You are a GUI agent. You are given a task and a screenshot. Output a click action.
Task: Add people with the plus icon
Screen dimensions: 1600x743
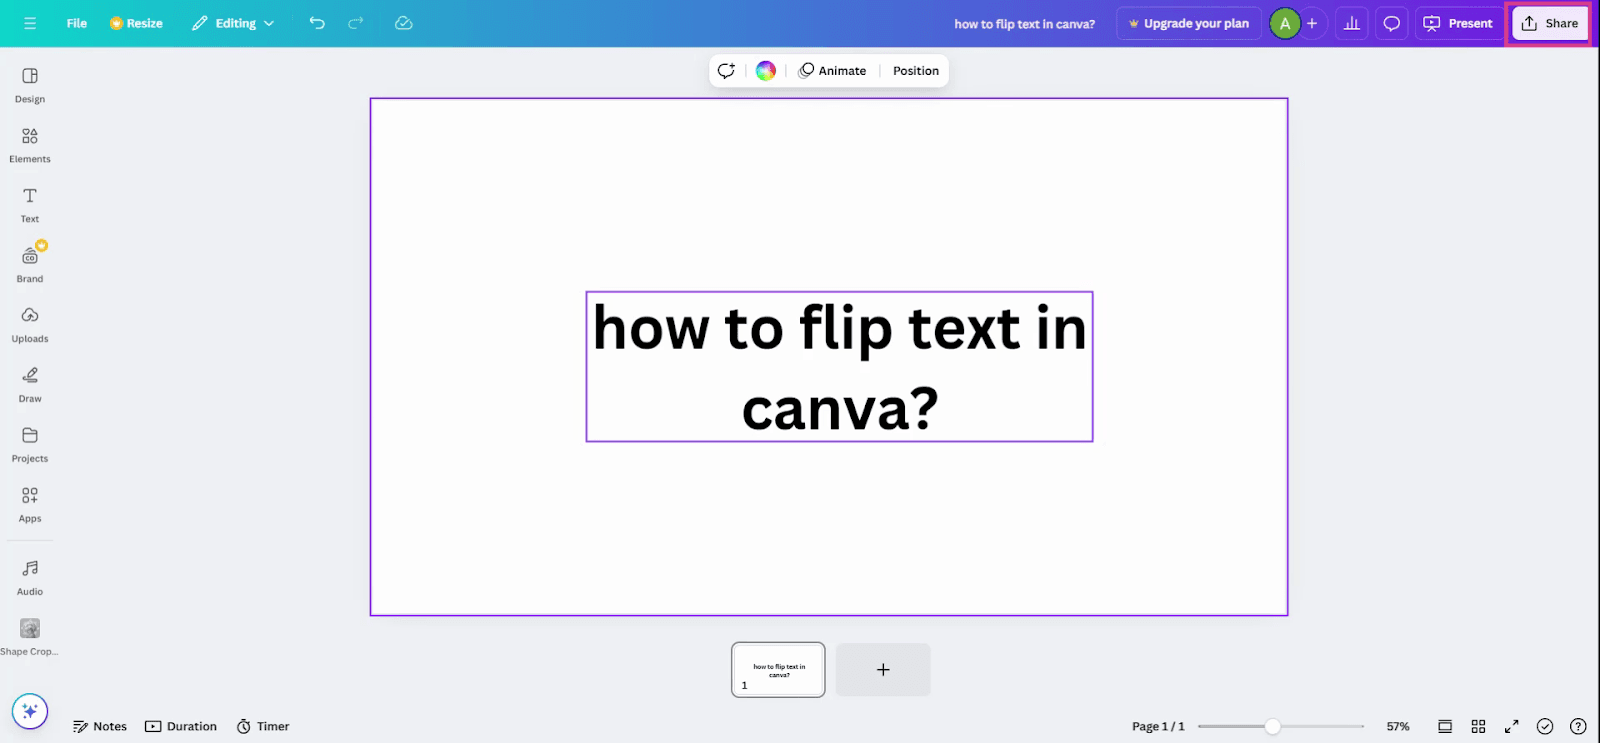coord(1312,23)
